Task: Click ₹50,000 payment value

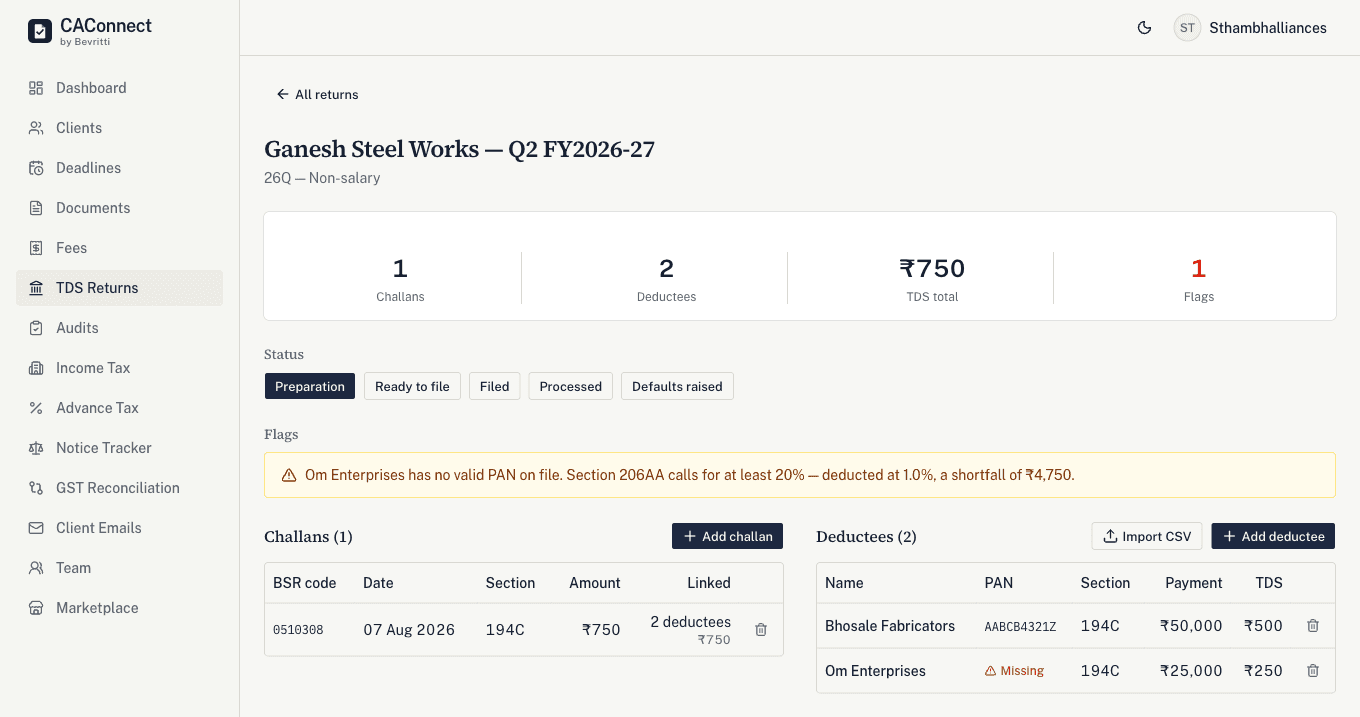Action: pos(1191,626)
